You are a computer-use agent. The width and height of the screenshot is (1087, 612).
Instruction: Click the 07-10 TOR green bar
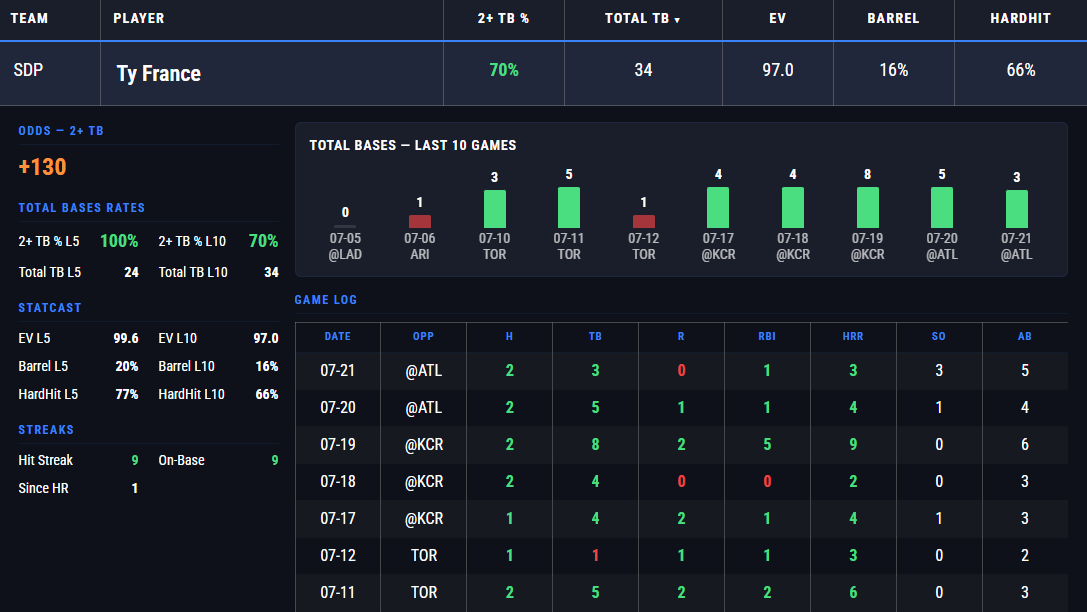[494, 209]
